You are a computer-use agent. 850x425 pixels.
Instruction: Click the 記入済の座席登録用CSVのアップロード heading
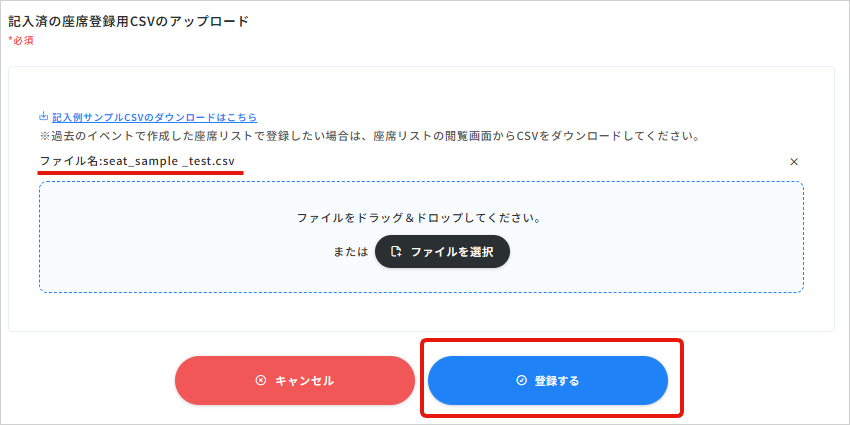click(x=128, y=21)
